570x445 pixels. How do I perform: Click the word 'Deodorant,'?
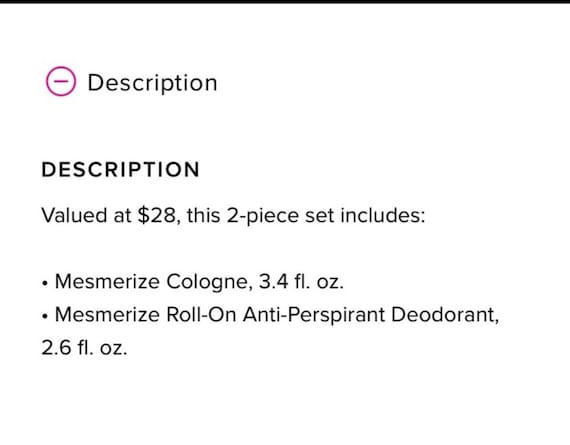445,315
